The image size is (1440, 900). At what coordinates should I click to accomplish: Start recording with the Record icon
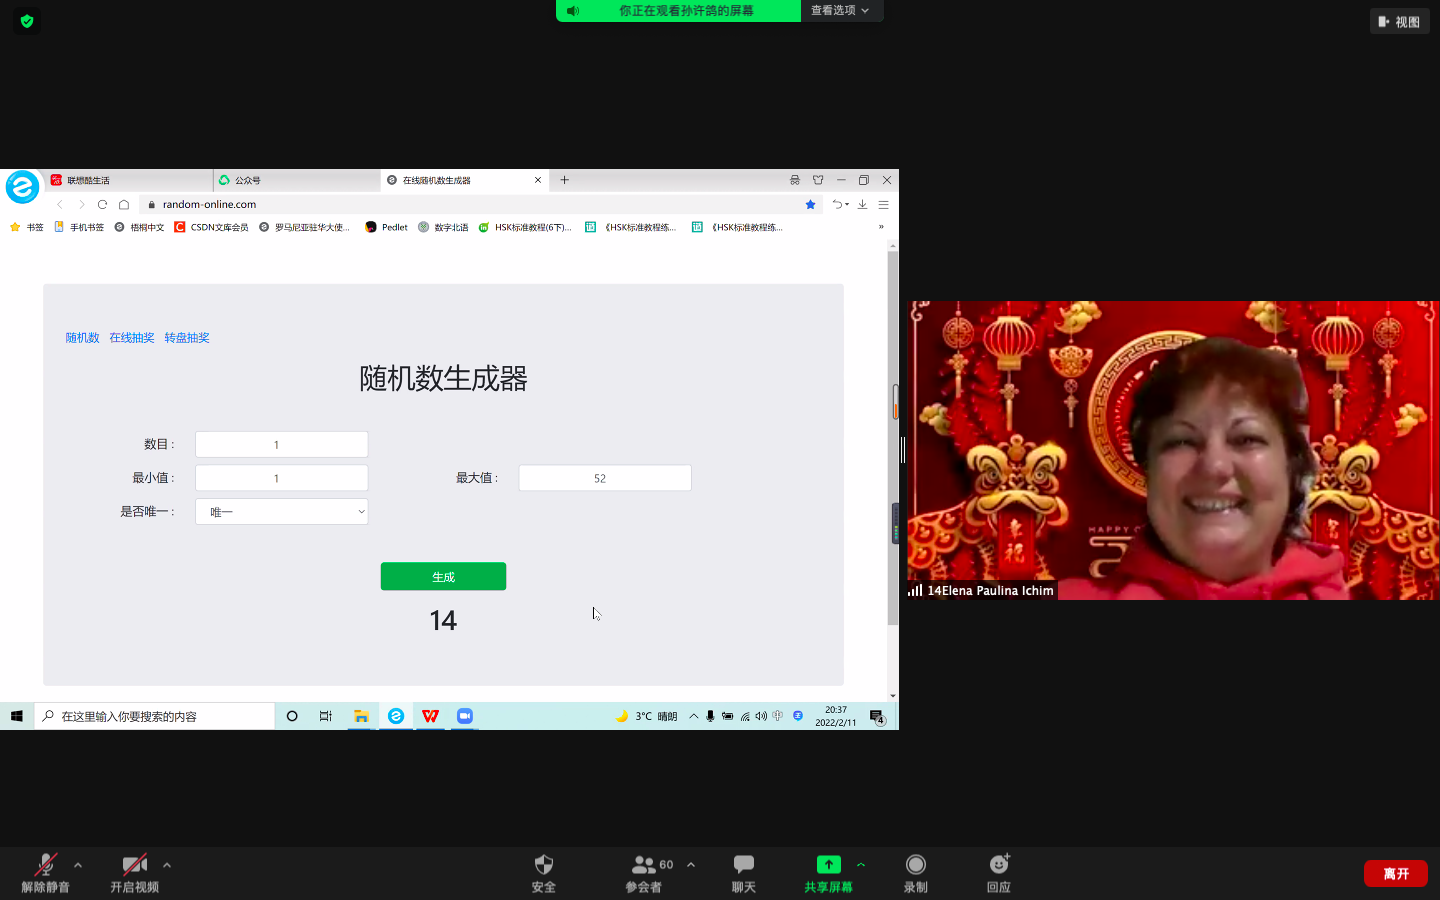coord(915,865)
